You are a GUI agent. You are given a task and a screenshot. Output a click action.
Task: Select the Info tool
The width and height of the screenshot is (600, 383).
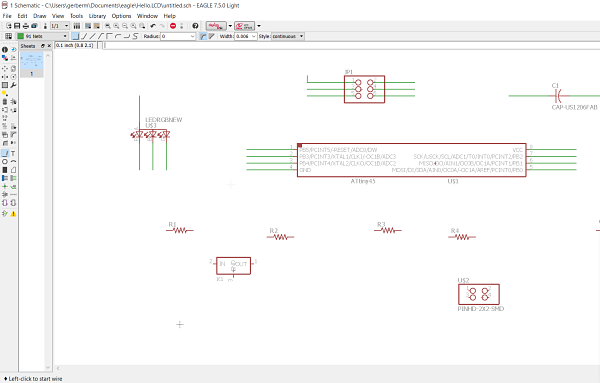tap(5, 49)
